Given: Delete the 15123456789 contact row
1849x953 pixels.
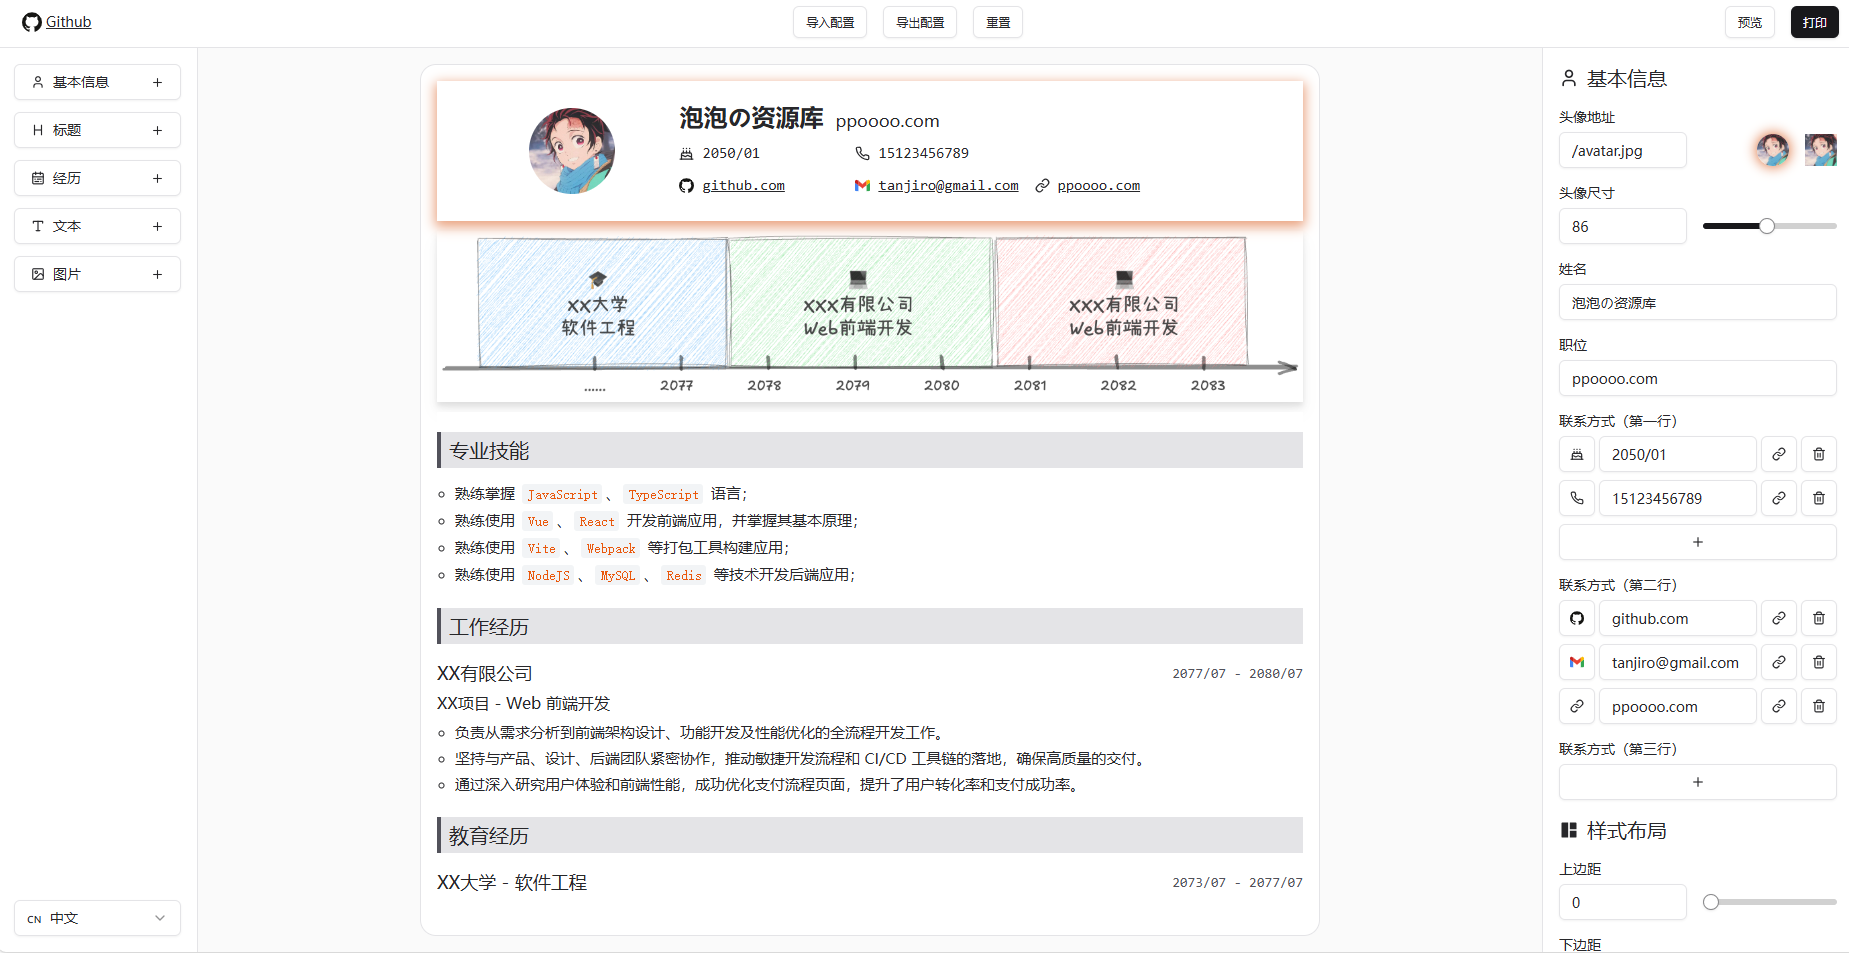Looking at the screenshot, I should pos(1819,498).
